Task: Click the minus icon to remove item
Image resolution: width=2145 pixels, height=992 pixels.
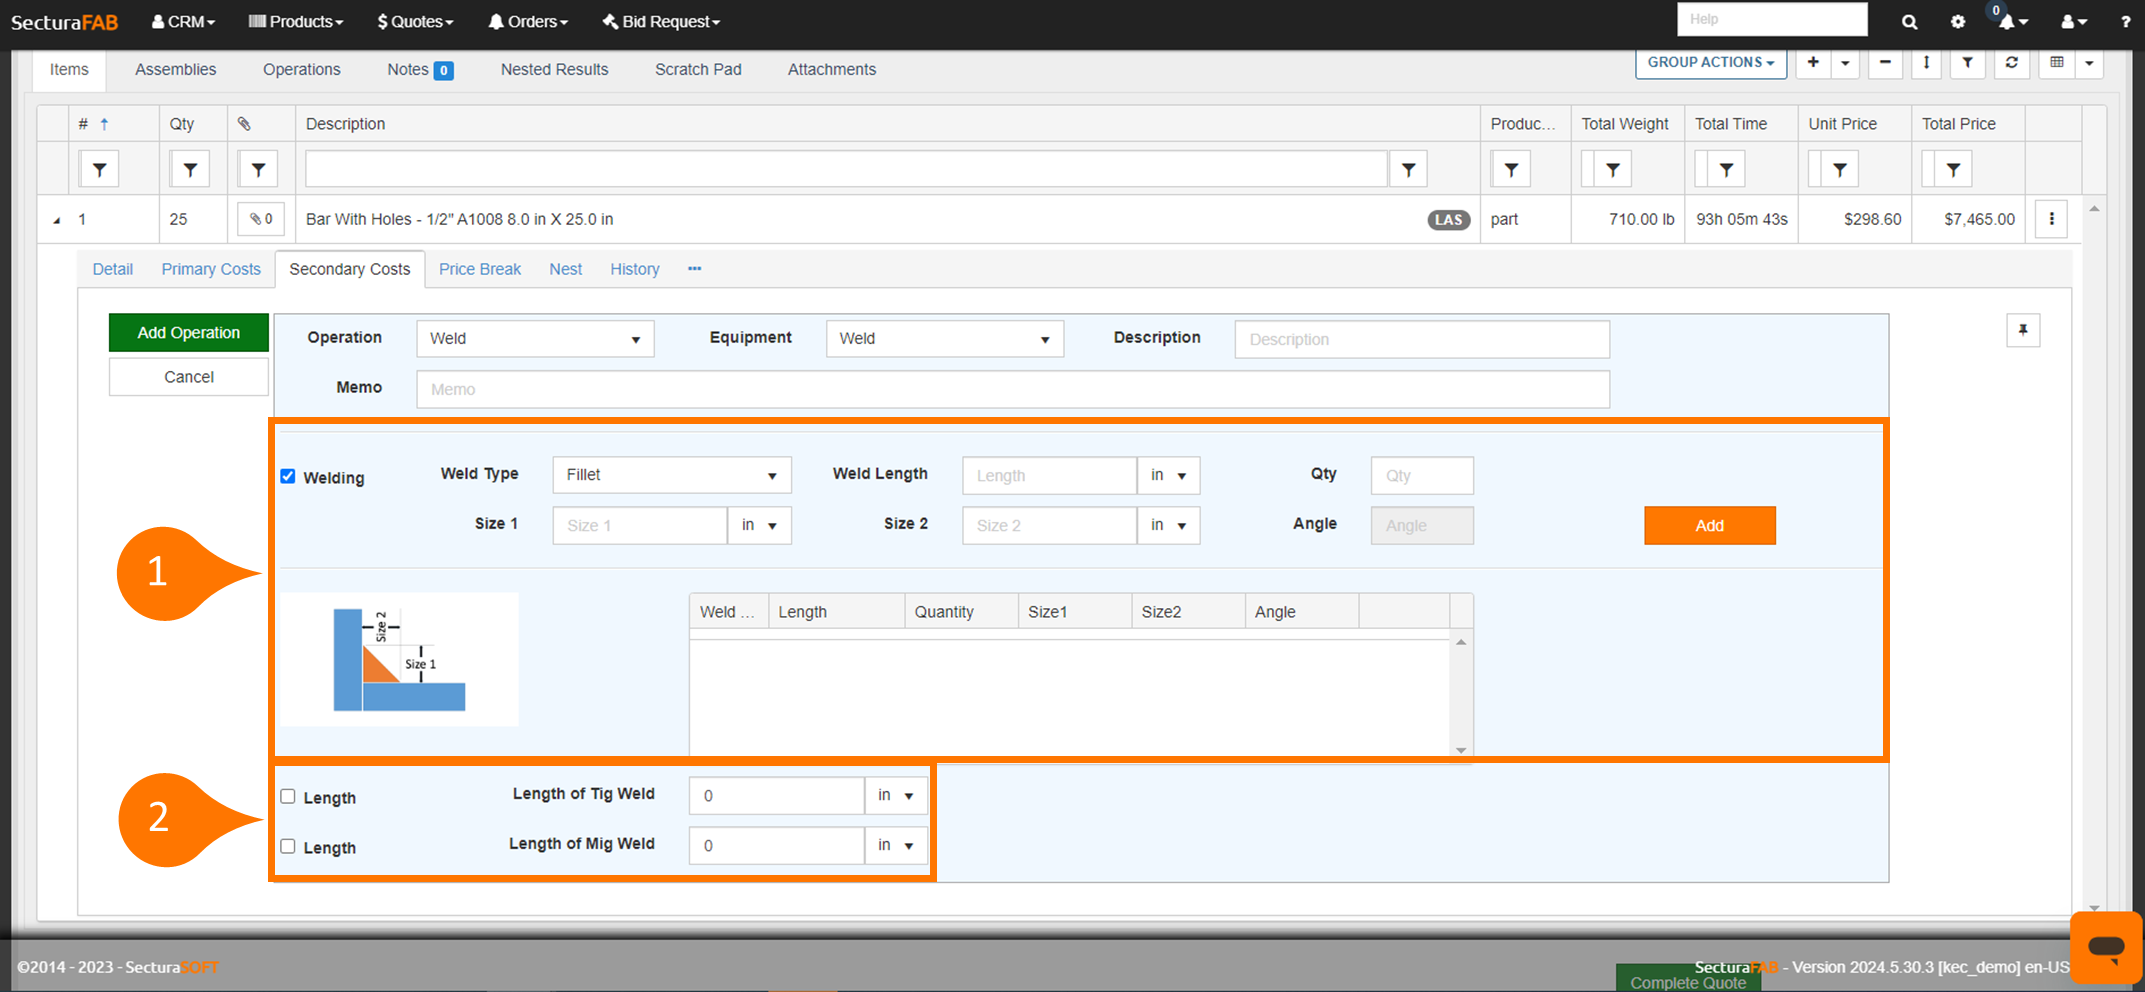Action: point(1885,63)
